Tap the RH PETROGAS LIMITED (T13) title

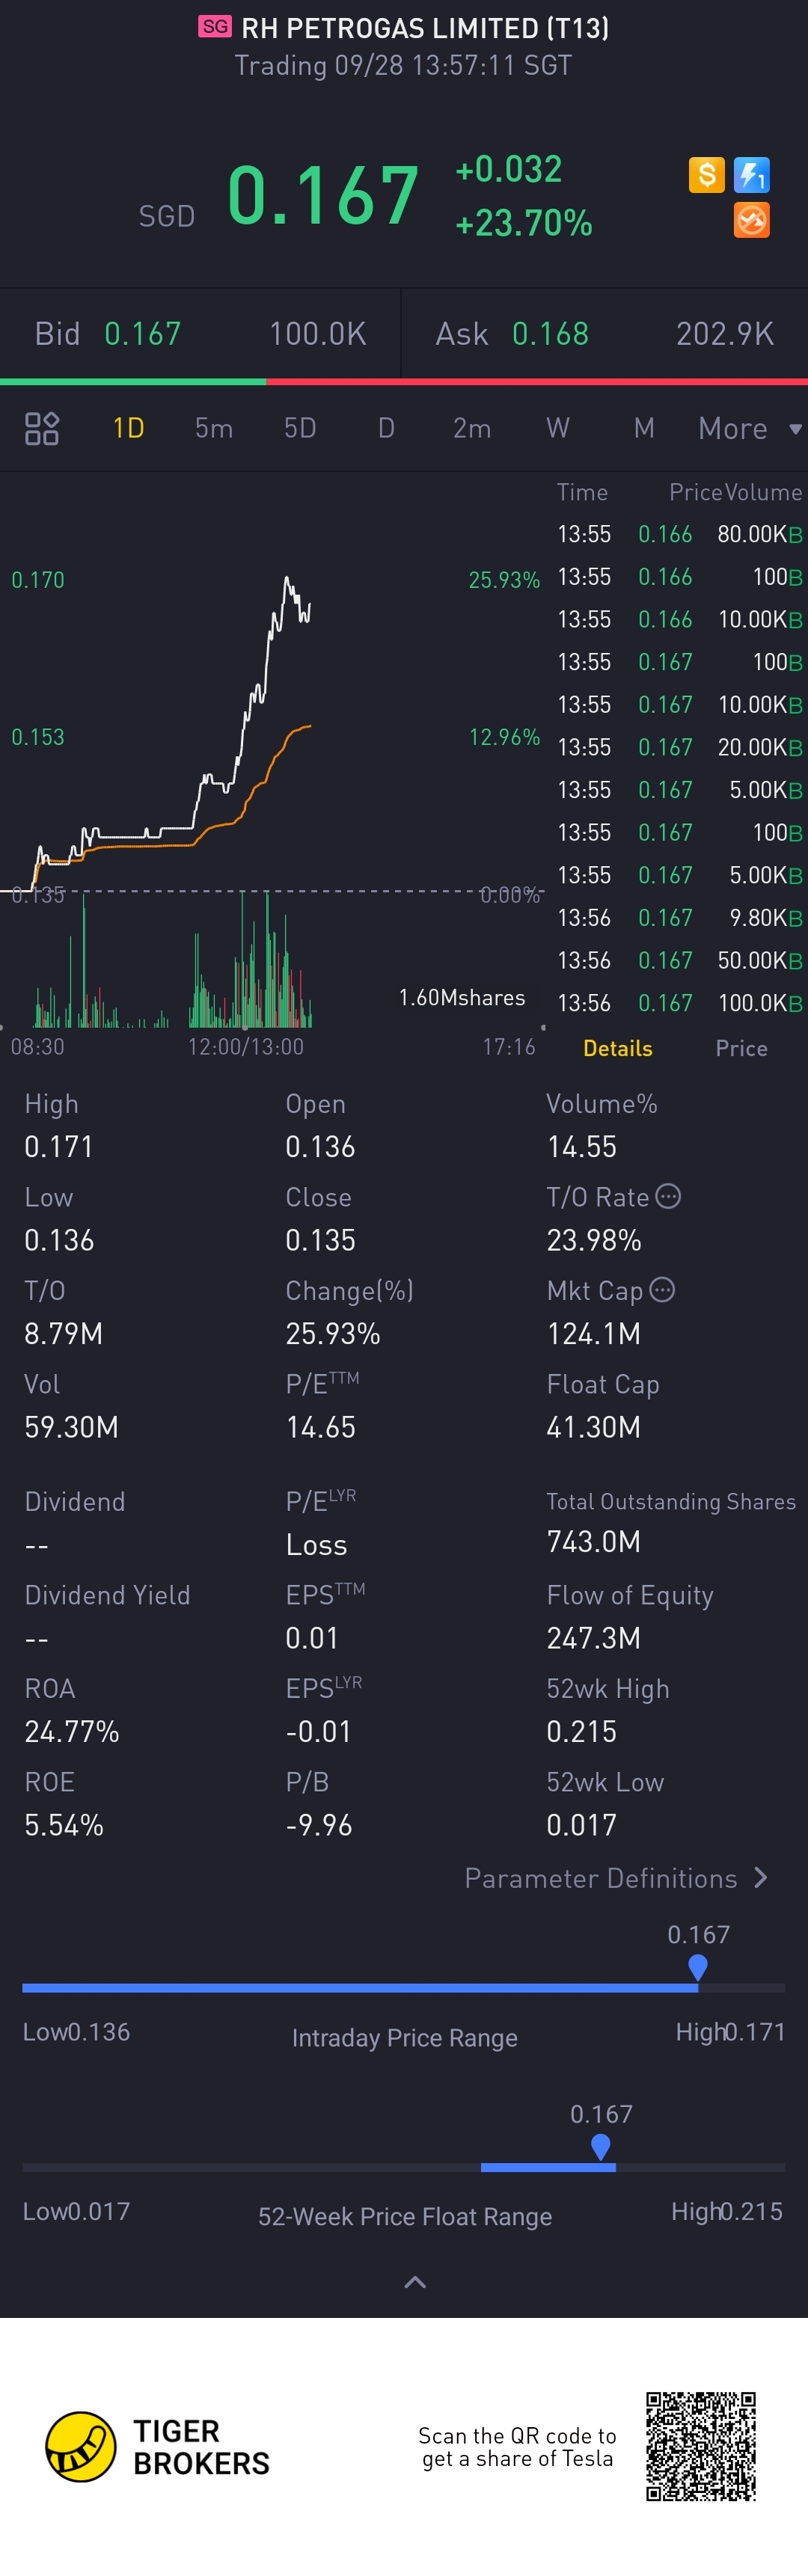pyautogui.click(x=425, y=28)
